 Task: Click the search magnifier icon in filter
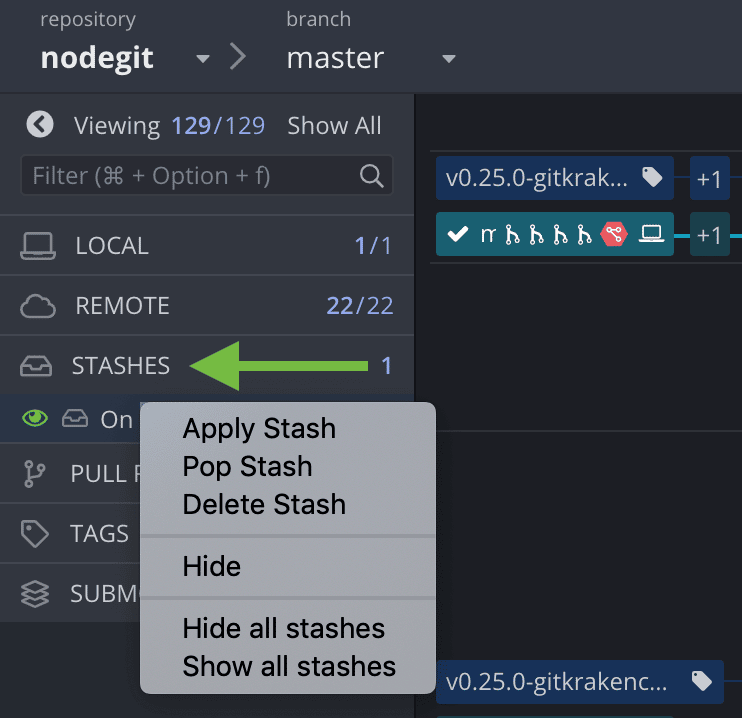coord(371,177)
